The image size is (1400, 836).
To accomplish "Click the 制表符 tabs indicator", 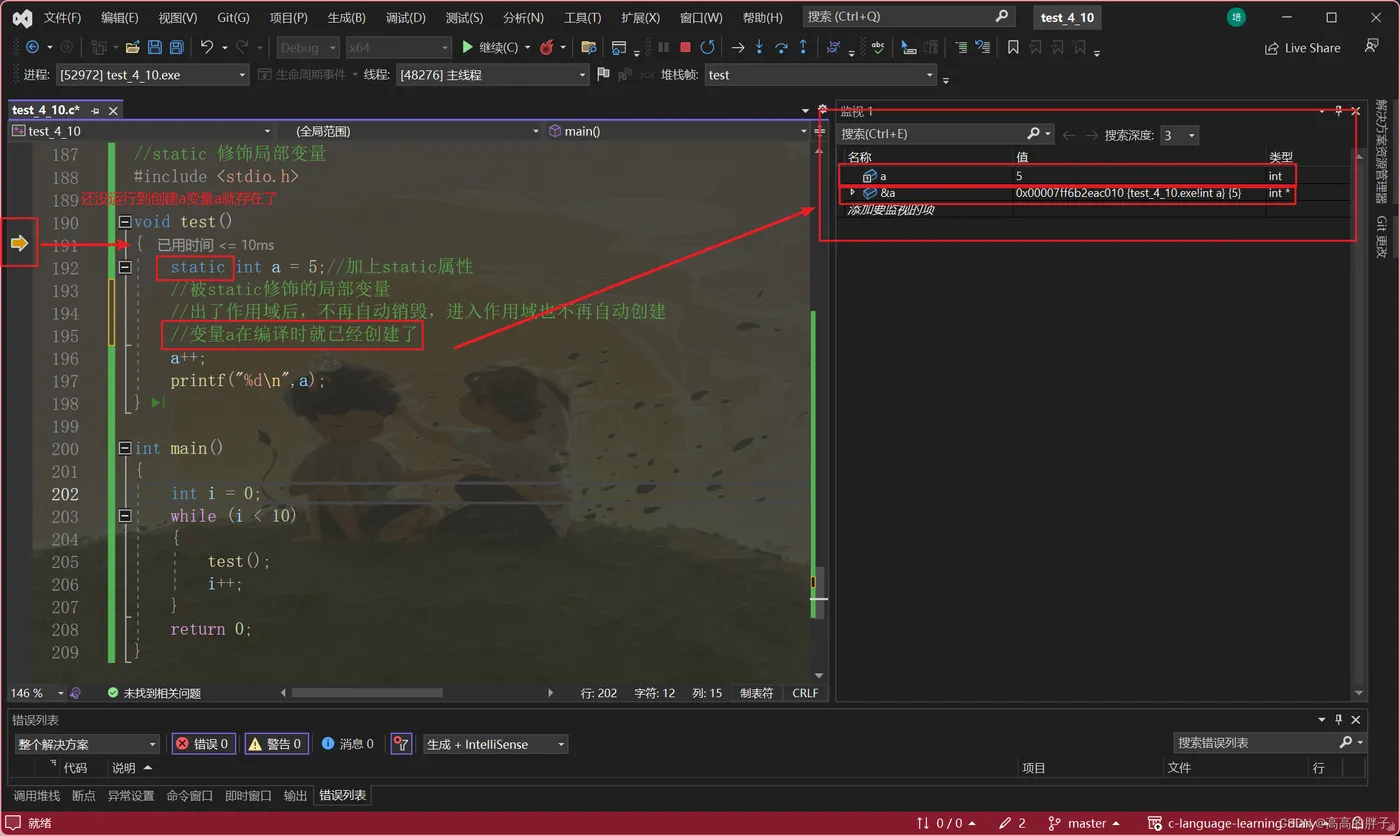I will [x=756, y=693].
